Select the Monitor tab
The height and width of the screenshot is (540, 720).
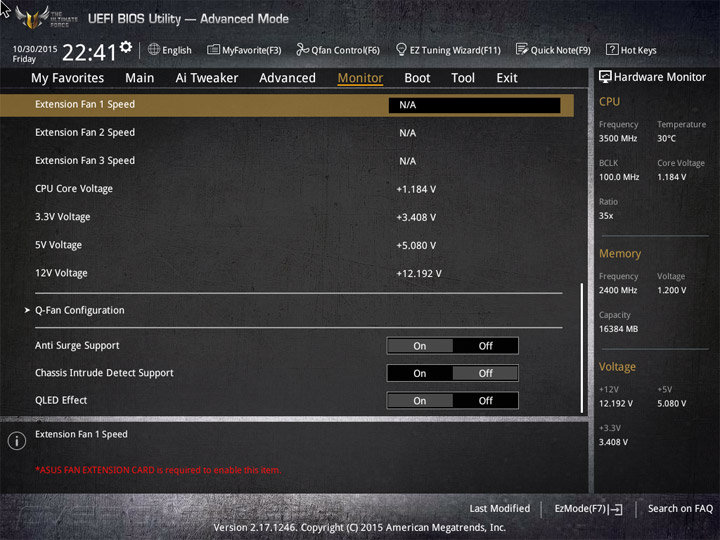[x=360, y=78]
